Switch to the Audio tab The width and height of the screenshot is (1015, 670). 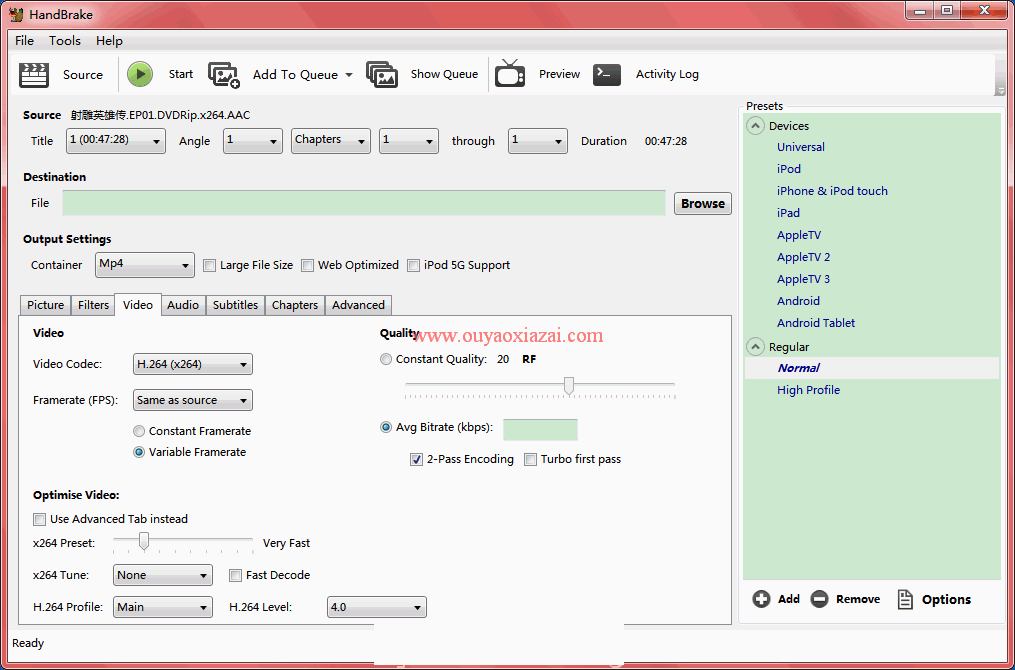183,306
